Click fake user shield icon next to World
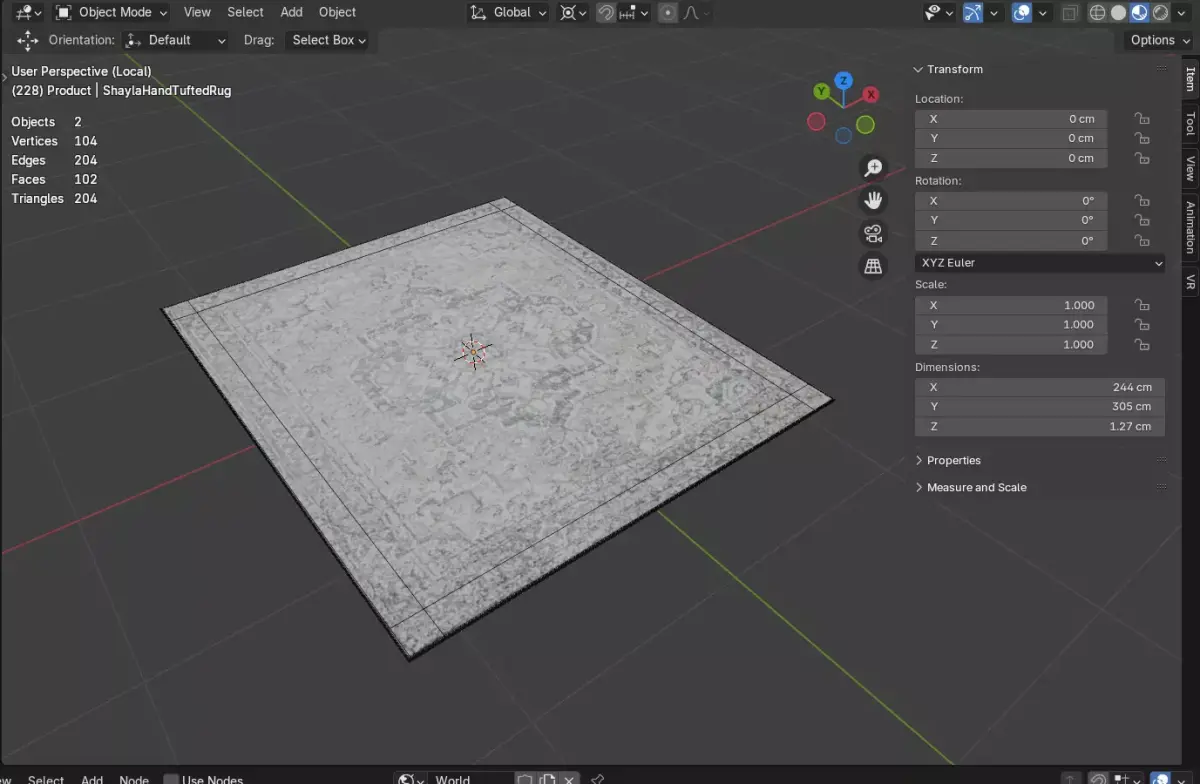Screen dimensions: 1200x784 point(526,779)
